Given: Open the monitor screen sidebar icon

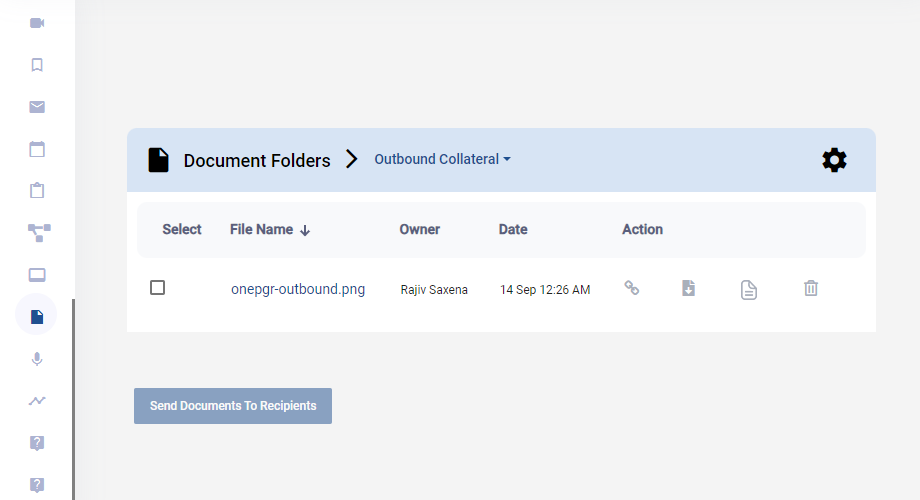Looking at the screenshot, I should pyautogui.click(x=37, y=275).
